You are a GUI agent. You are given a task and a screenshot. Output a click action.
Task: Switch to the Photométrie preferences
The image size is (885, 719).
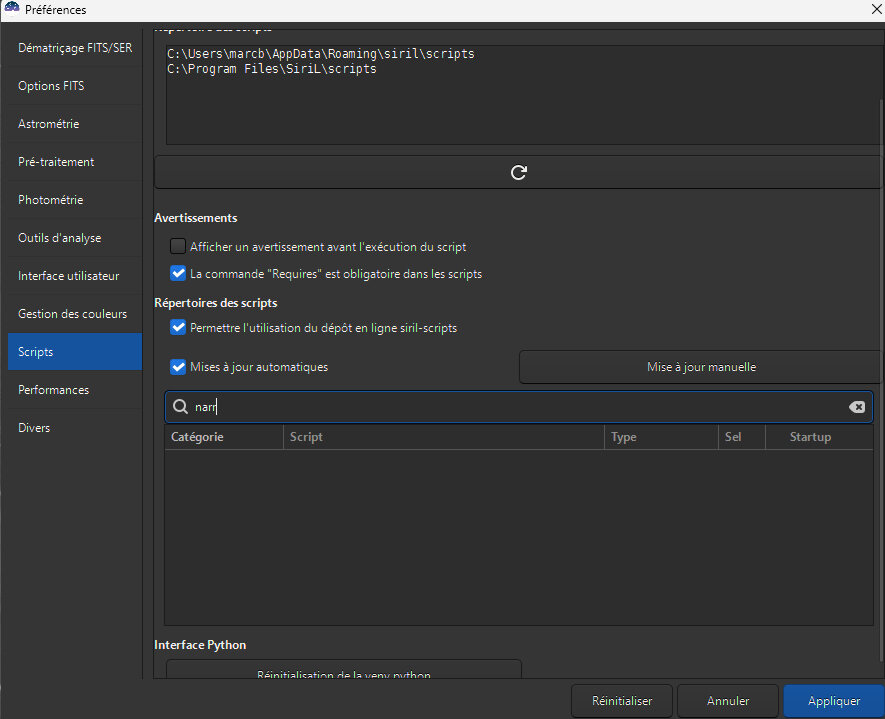point(75,200)
